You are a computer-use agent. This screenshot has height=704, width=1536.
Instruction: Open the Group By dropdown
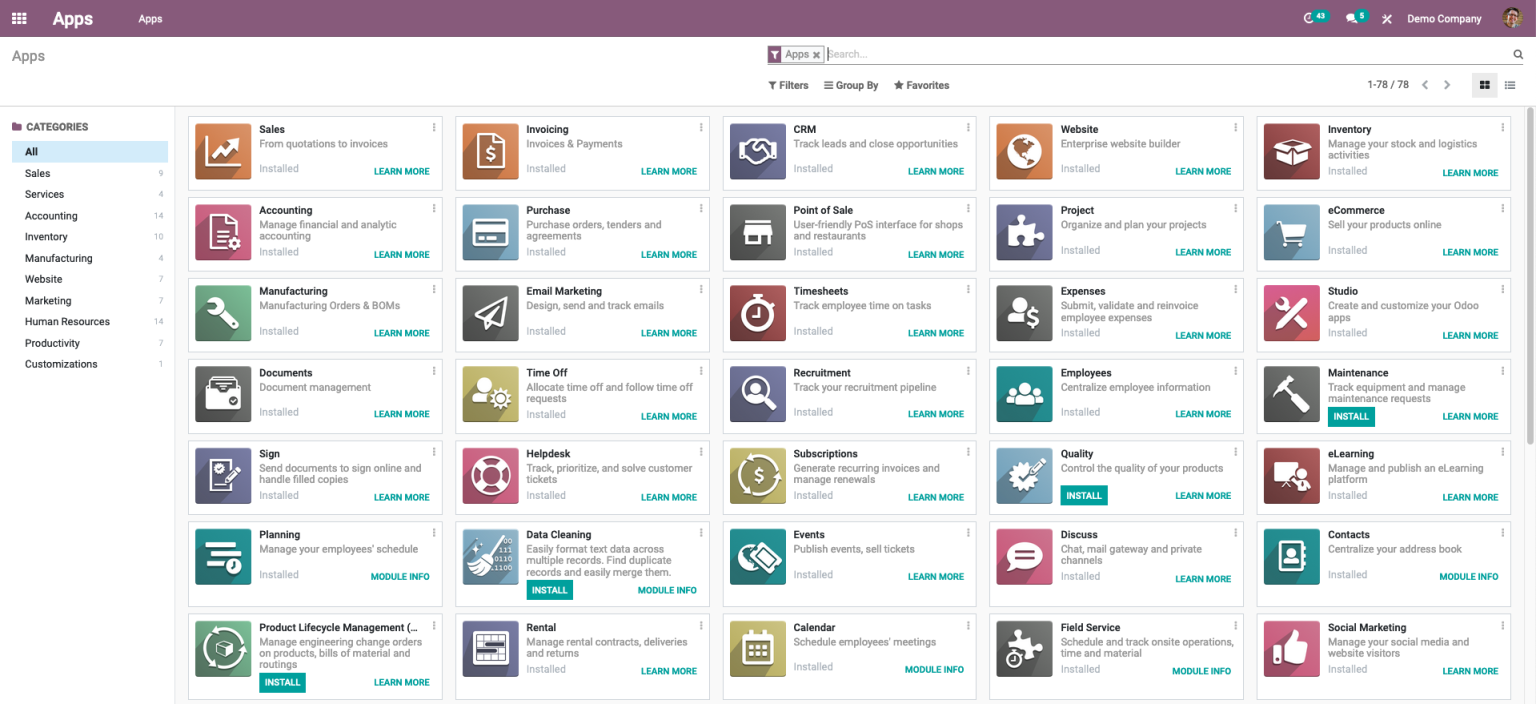pos(851,85)
